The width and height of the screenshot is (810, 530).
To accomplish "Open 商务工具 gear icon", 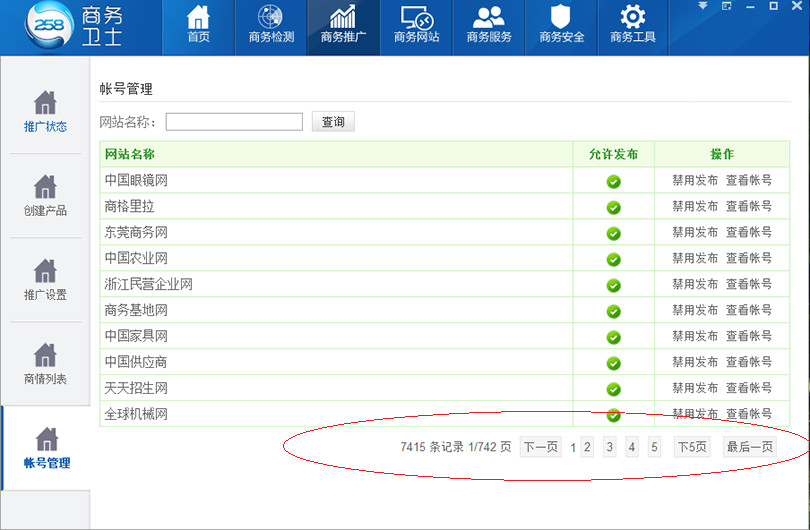I will pos(633,24).
